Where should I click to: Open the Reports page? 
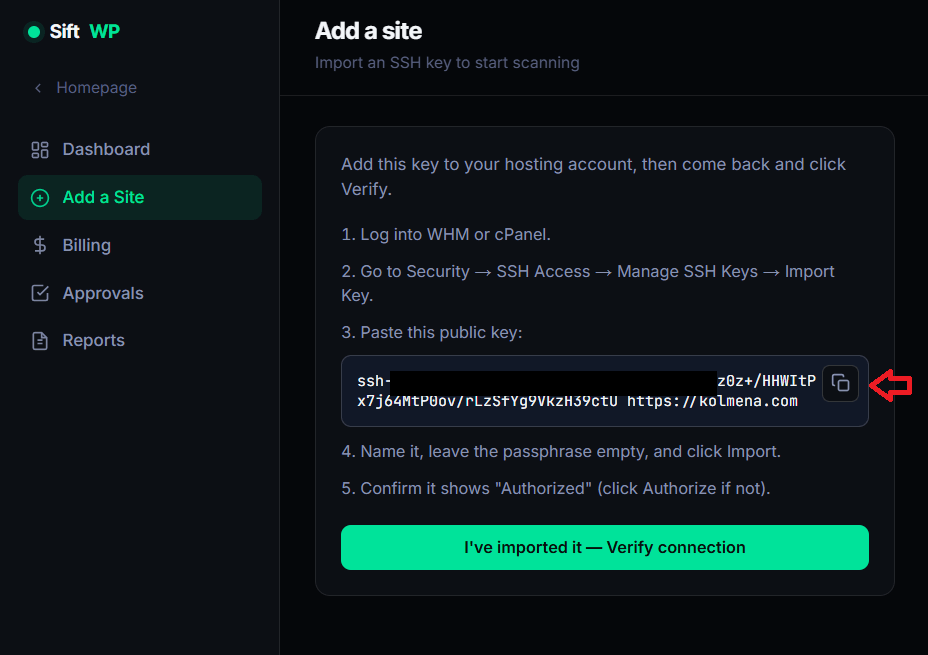140,341
